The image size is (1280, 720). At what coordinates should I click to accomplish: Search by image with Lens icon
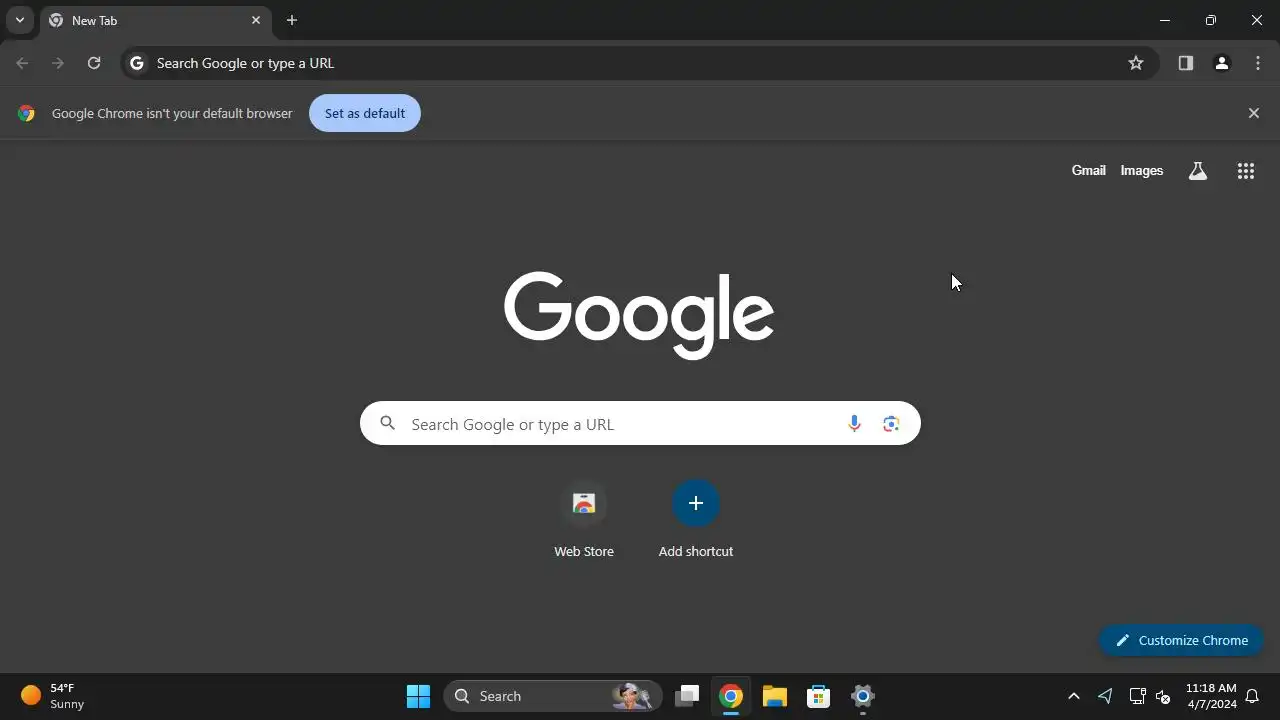[x=891, y=424]
